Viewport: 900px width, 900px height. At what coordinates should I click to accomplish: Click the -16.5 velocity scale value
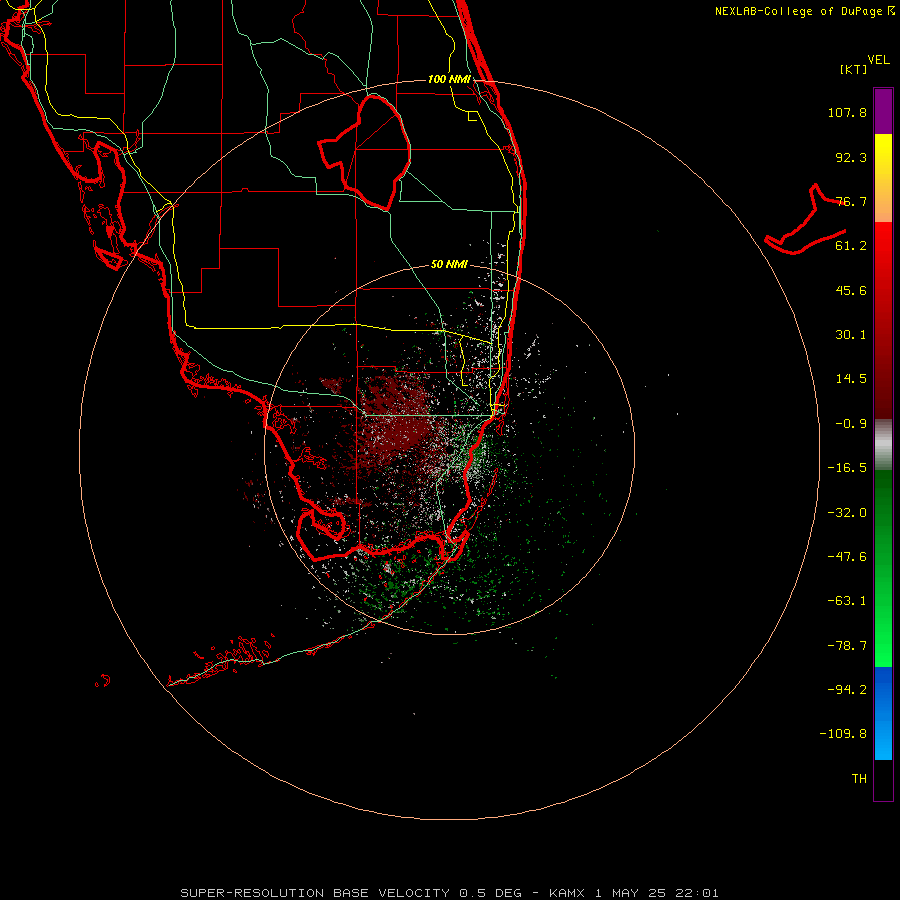click(847, 468)
